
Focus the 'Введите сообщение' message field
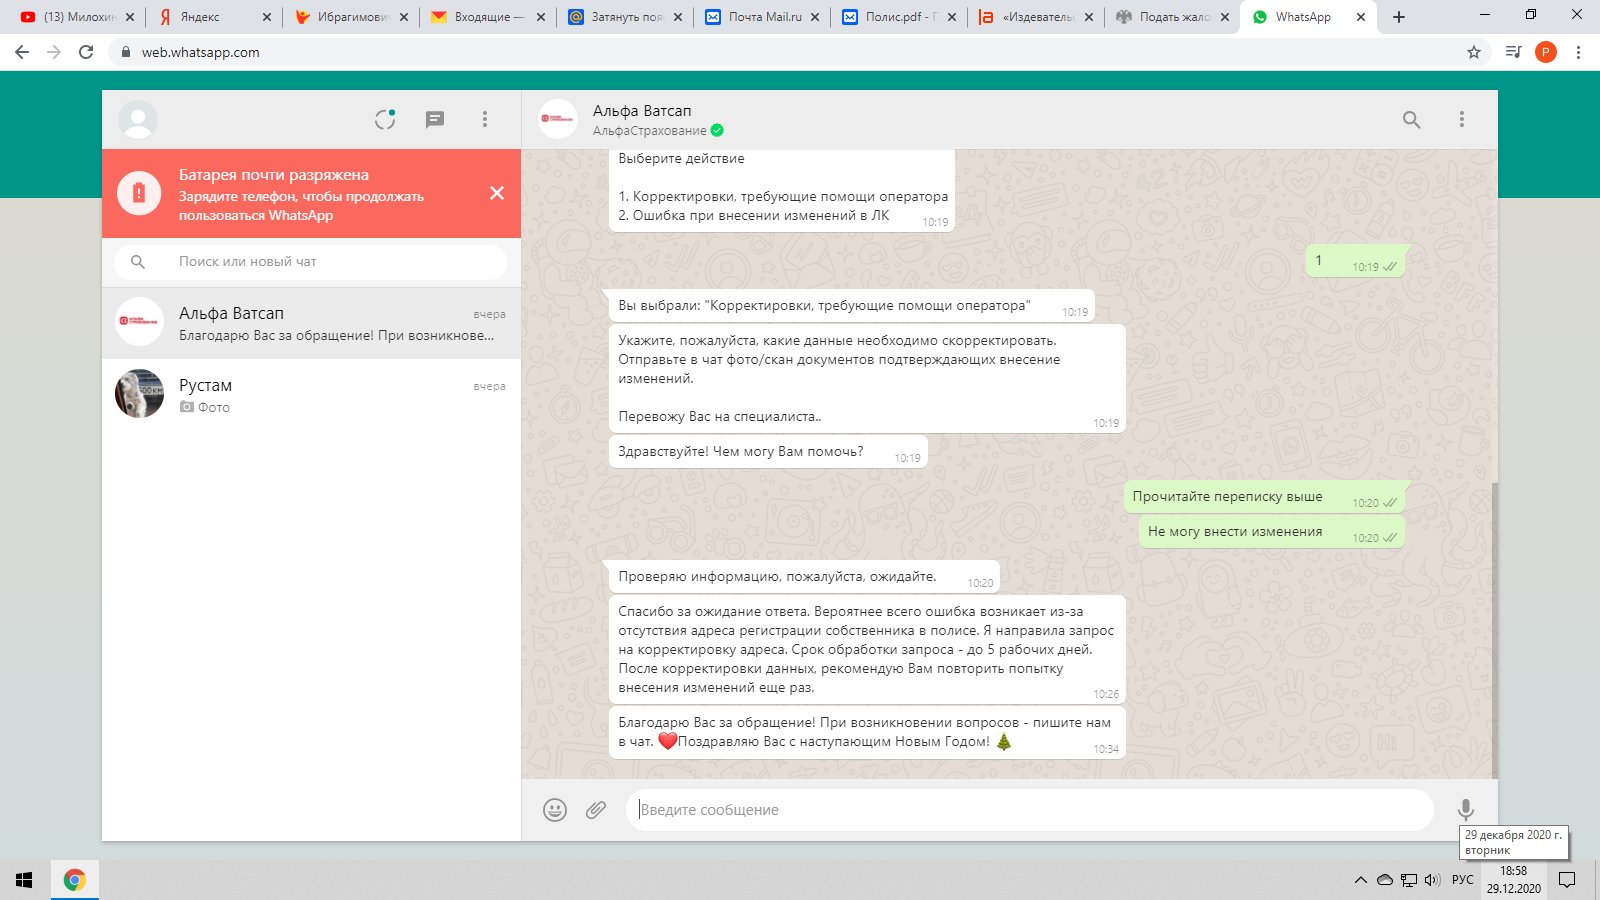point(1030,810)
